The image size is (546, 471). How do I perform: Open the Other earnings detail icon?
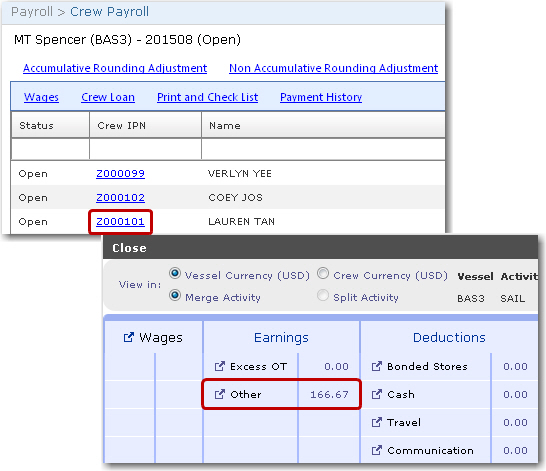pos(220,394)
